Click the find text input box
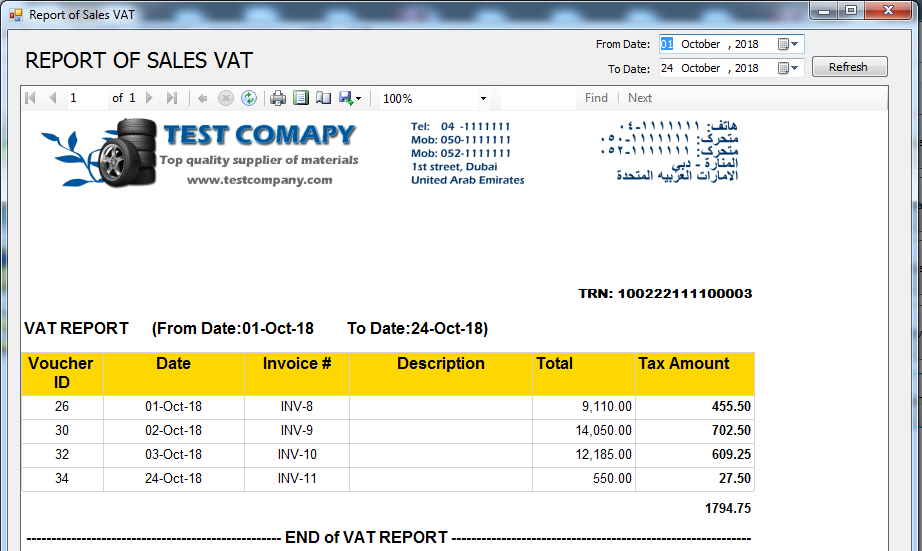 tap(538, 98)
